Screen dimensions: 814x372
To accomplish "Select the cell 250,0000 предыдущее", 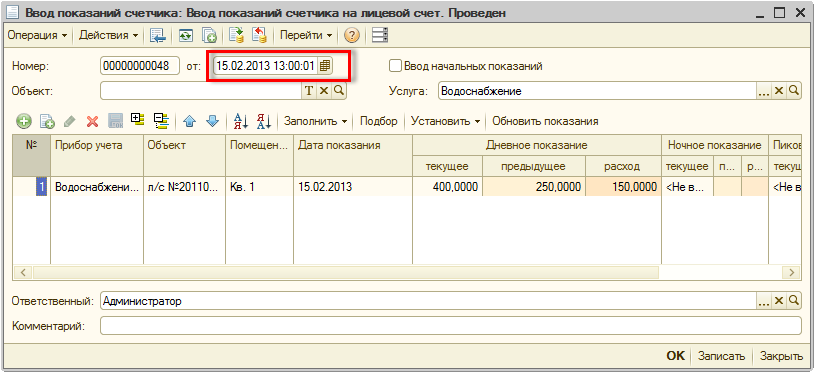I will point(534,187).
